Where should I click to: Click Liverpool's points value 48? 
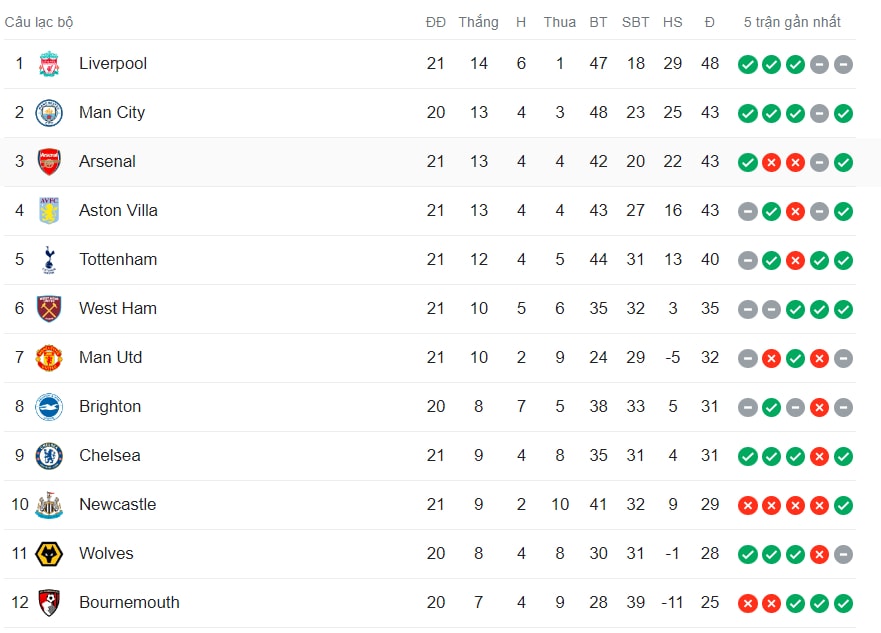(710, 63)
